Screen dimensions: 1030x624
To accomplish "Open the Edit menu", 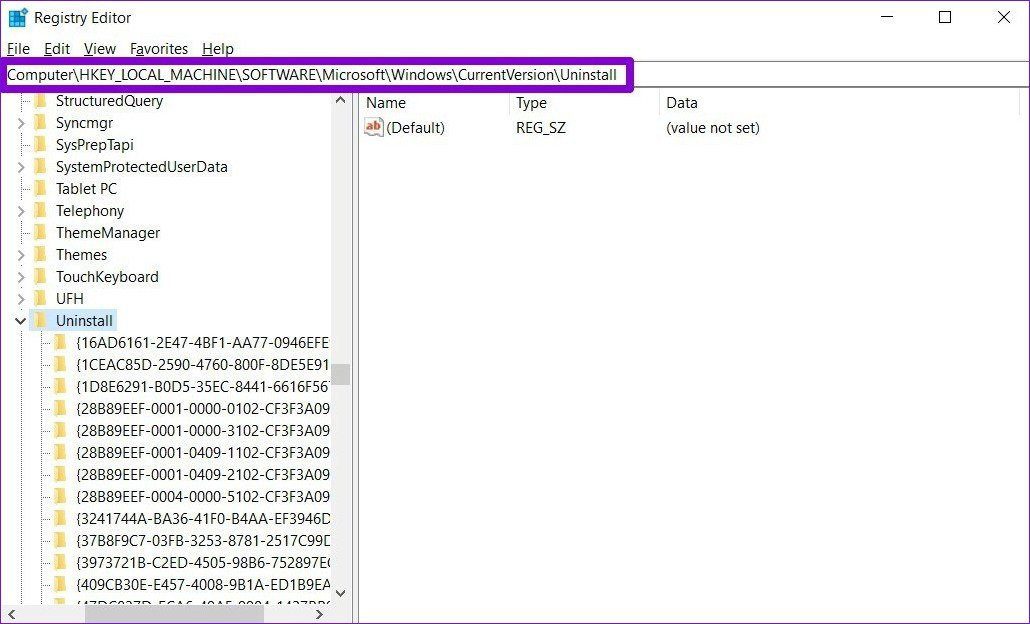I will pyautogui.click(x=57, y=49).
